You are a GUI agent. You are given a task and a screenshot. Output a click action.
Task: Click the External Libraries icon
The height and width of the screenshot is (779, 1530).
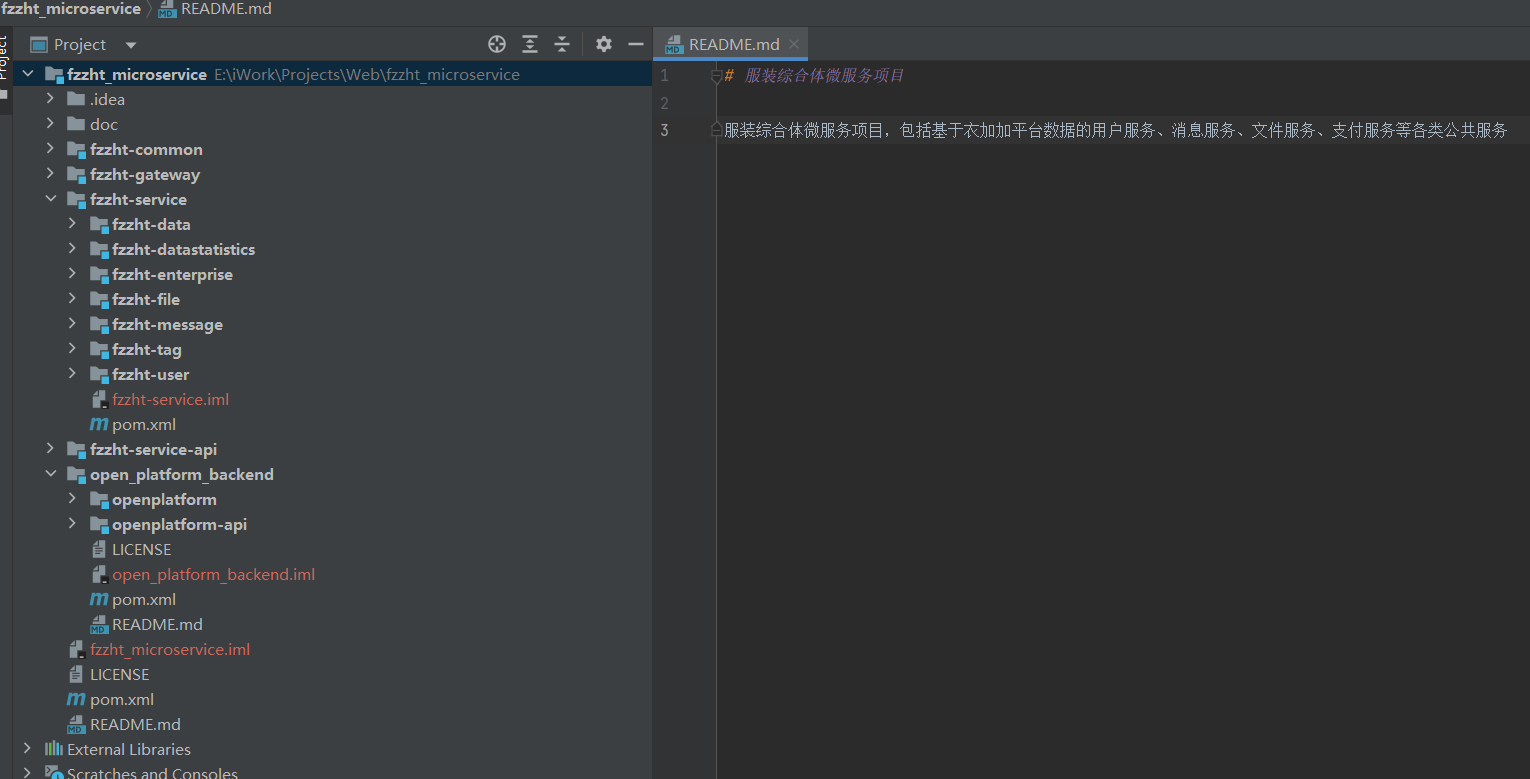coord(53,749)
